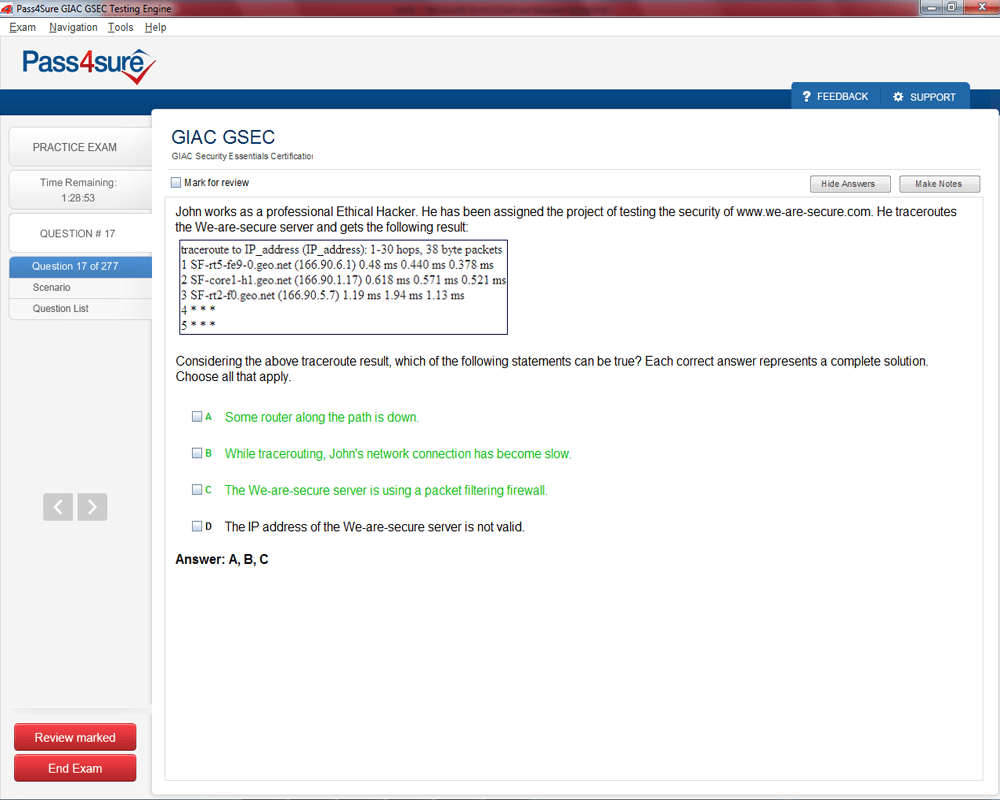Image resolution: width=1000 pixels, height=800 pixels.
Task: Click 'GIAC Security Essentials Certification' subtitle
Action: (x=242, y=156)
